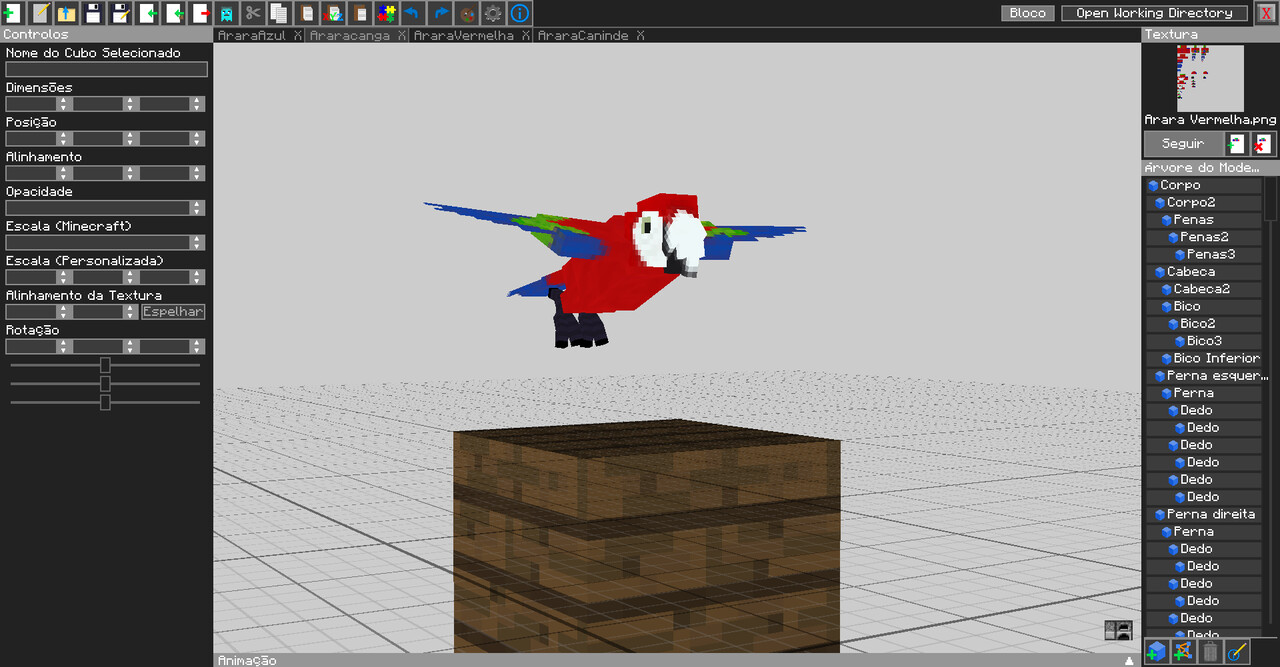Click the Remove Texture red X icon
Viewport: 1280px width, 667px height.
click(x=1263, y=144)
